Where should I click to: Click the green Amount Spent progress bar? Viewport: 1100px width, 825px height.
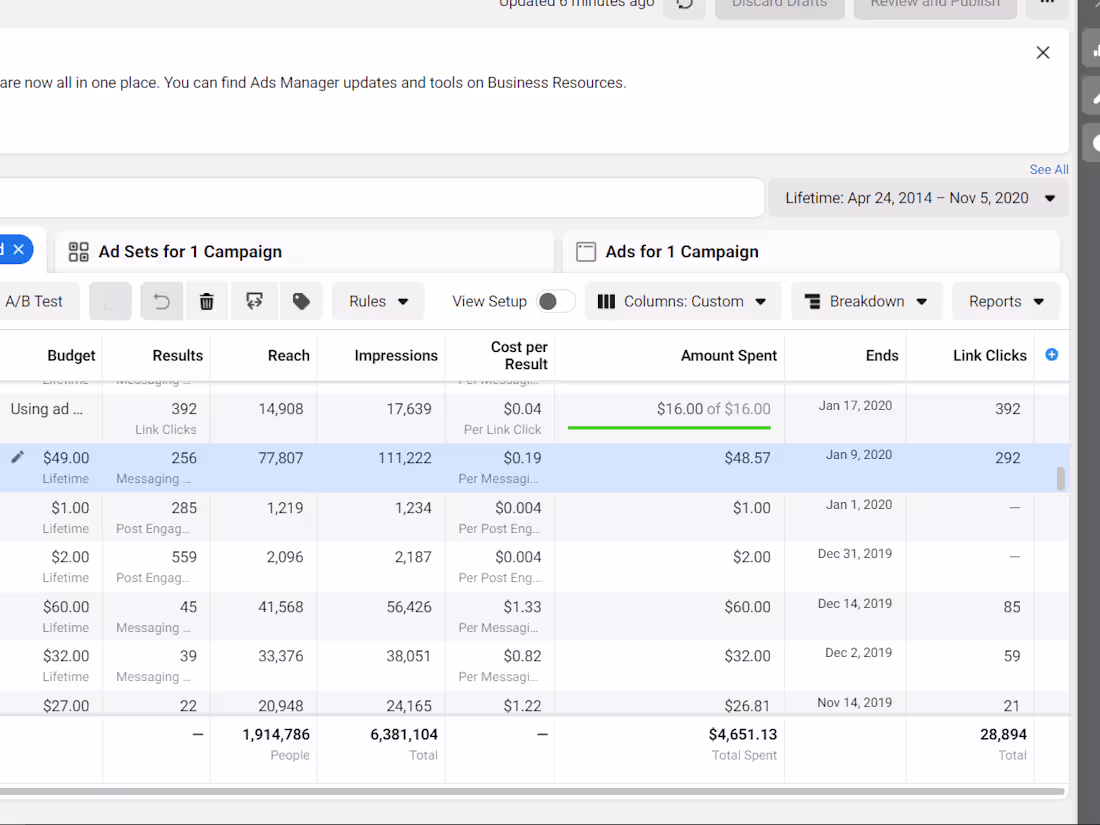pos(669,427)
